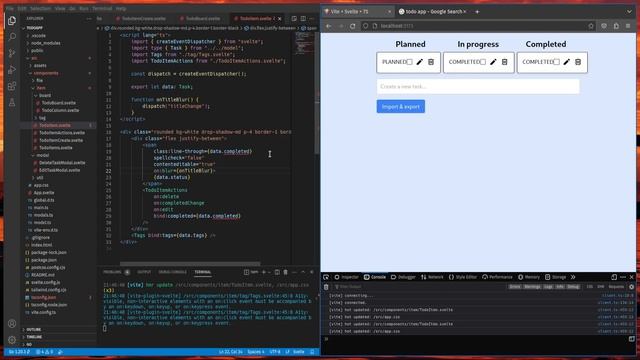Go back in the browser

(329, 26)
